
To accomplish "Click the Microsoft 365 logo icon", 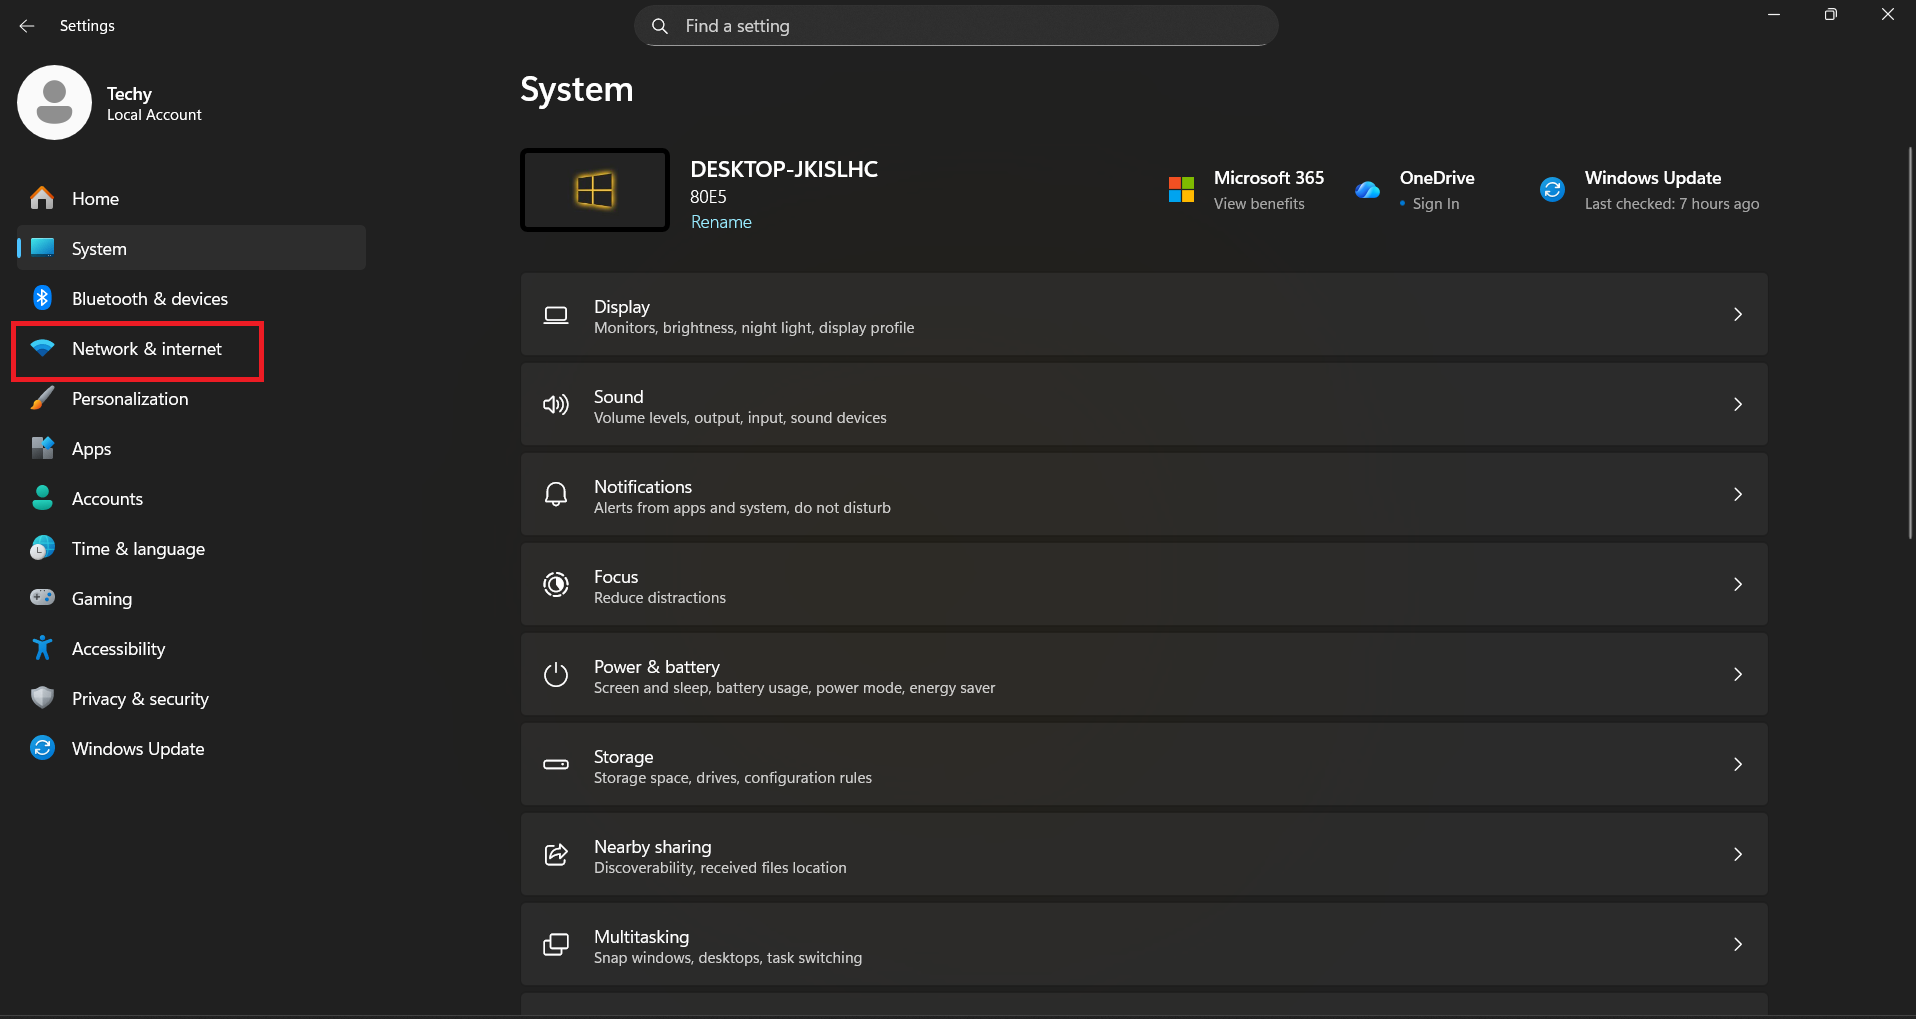I will (x=1181, y=189).
